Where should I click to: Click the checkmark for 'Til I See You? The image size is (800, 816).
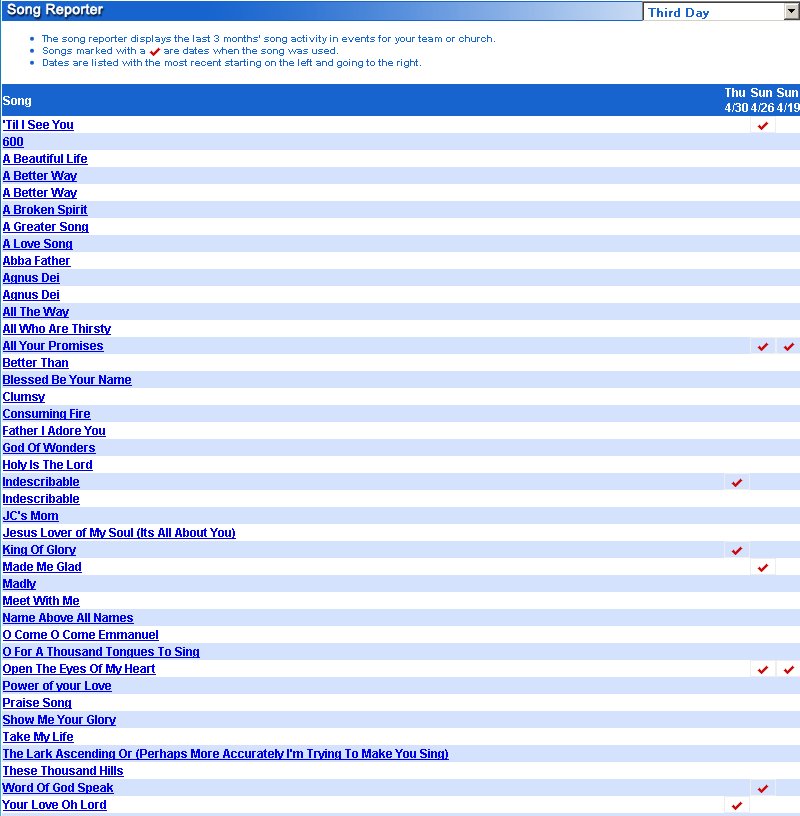[763, 126]
